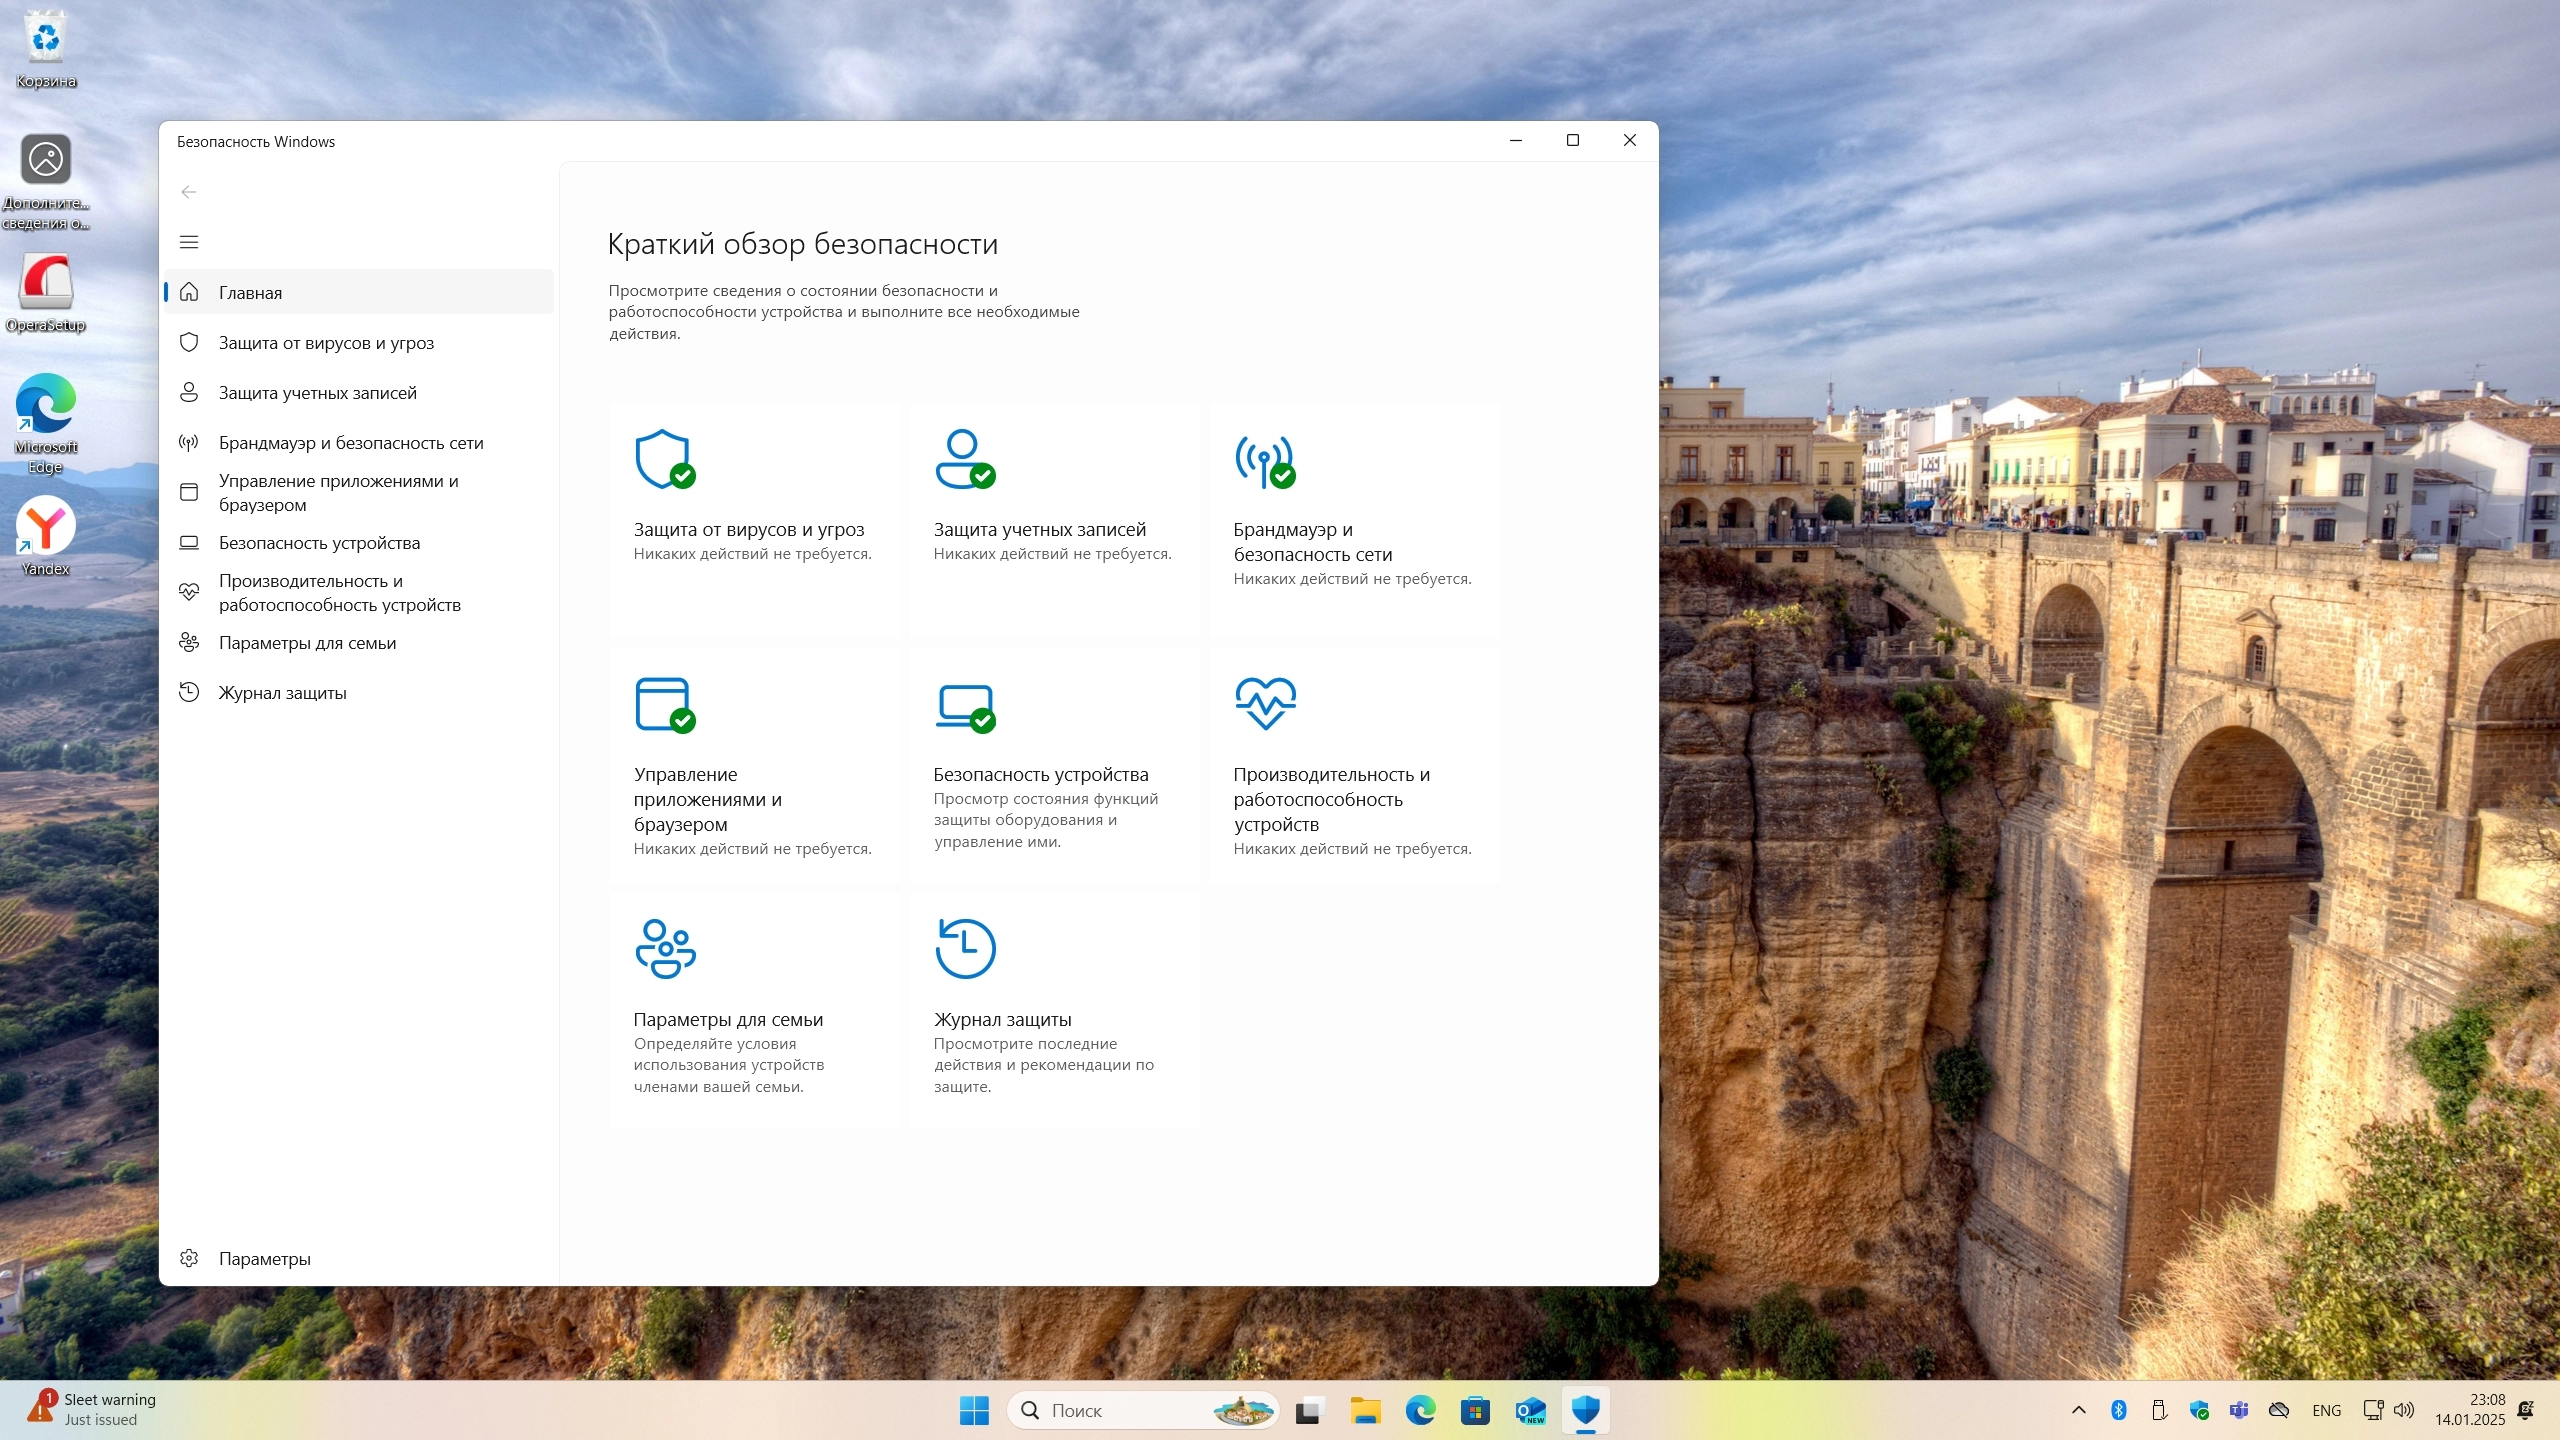Open 'Защита от вирусов и угроз' sidebar item

(x=326, y=343)
